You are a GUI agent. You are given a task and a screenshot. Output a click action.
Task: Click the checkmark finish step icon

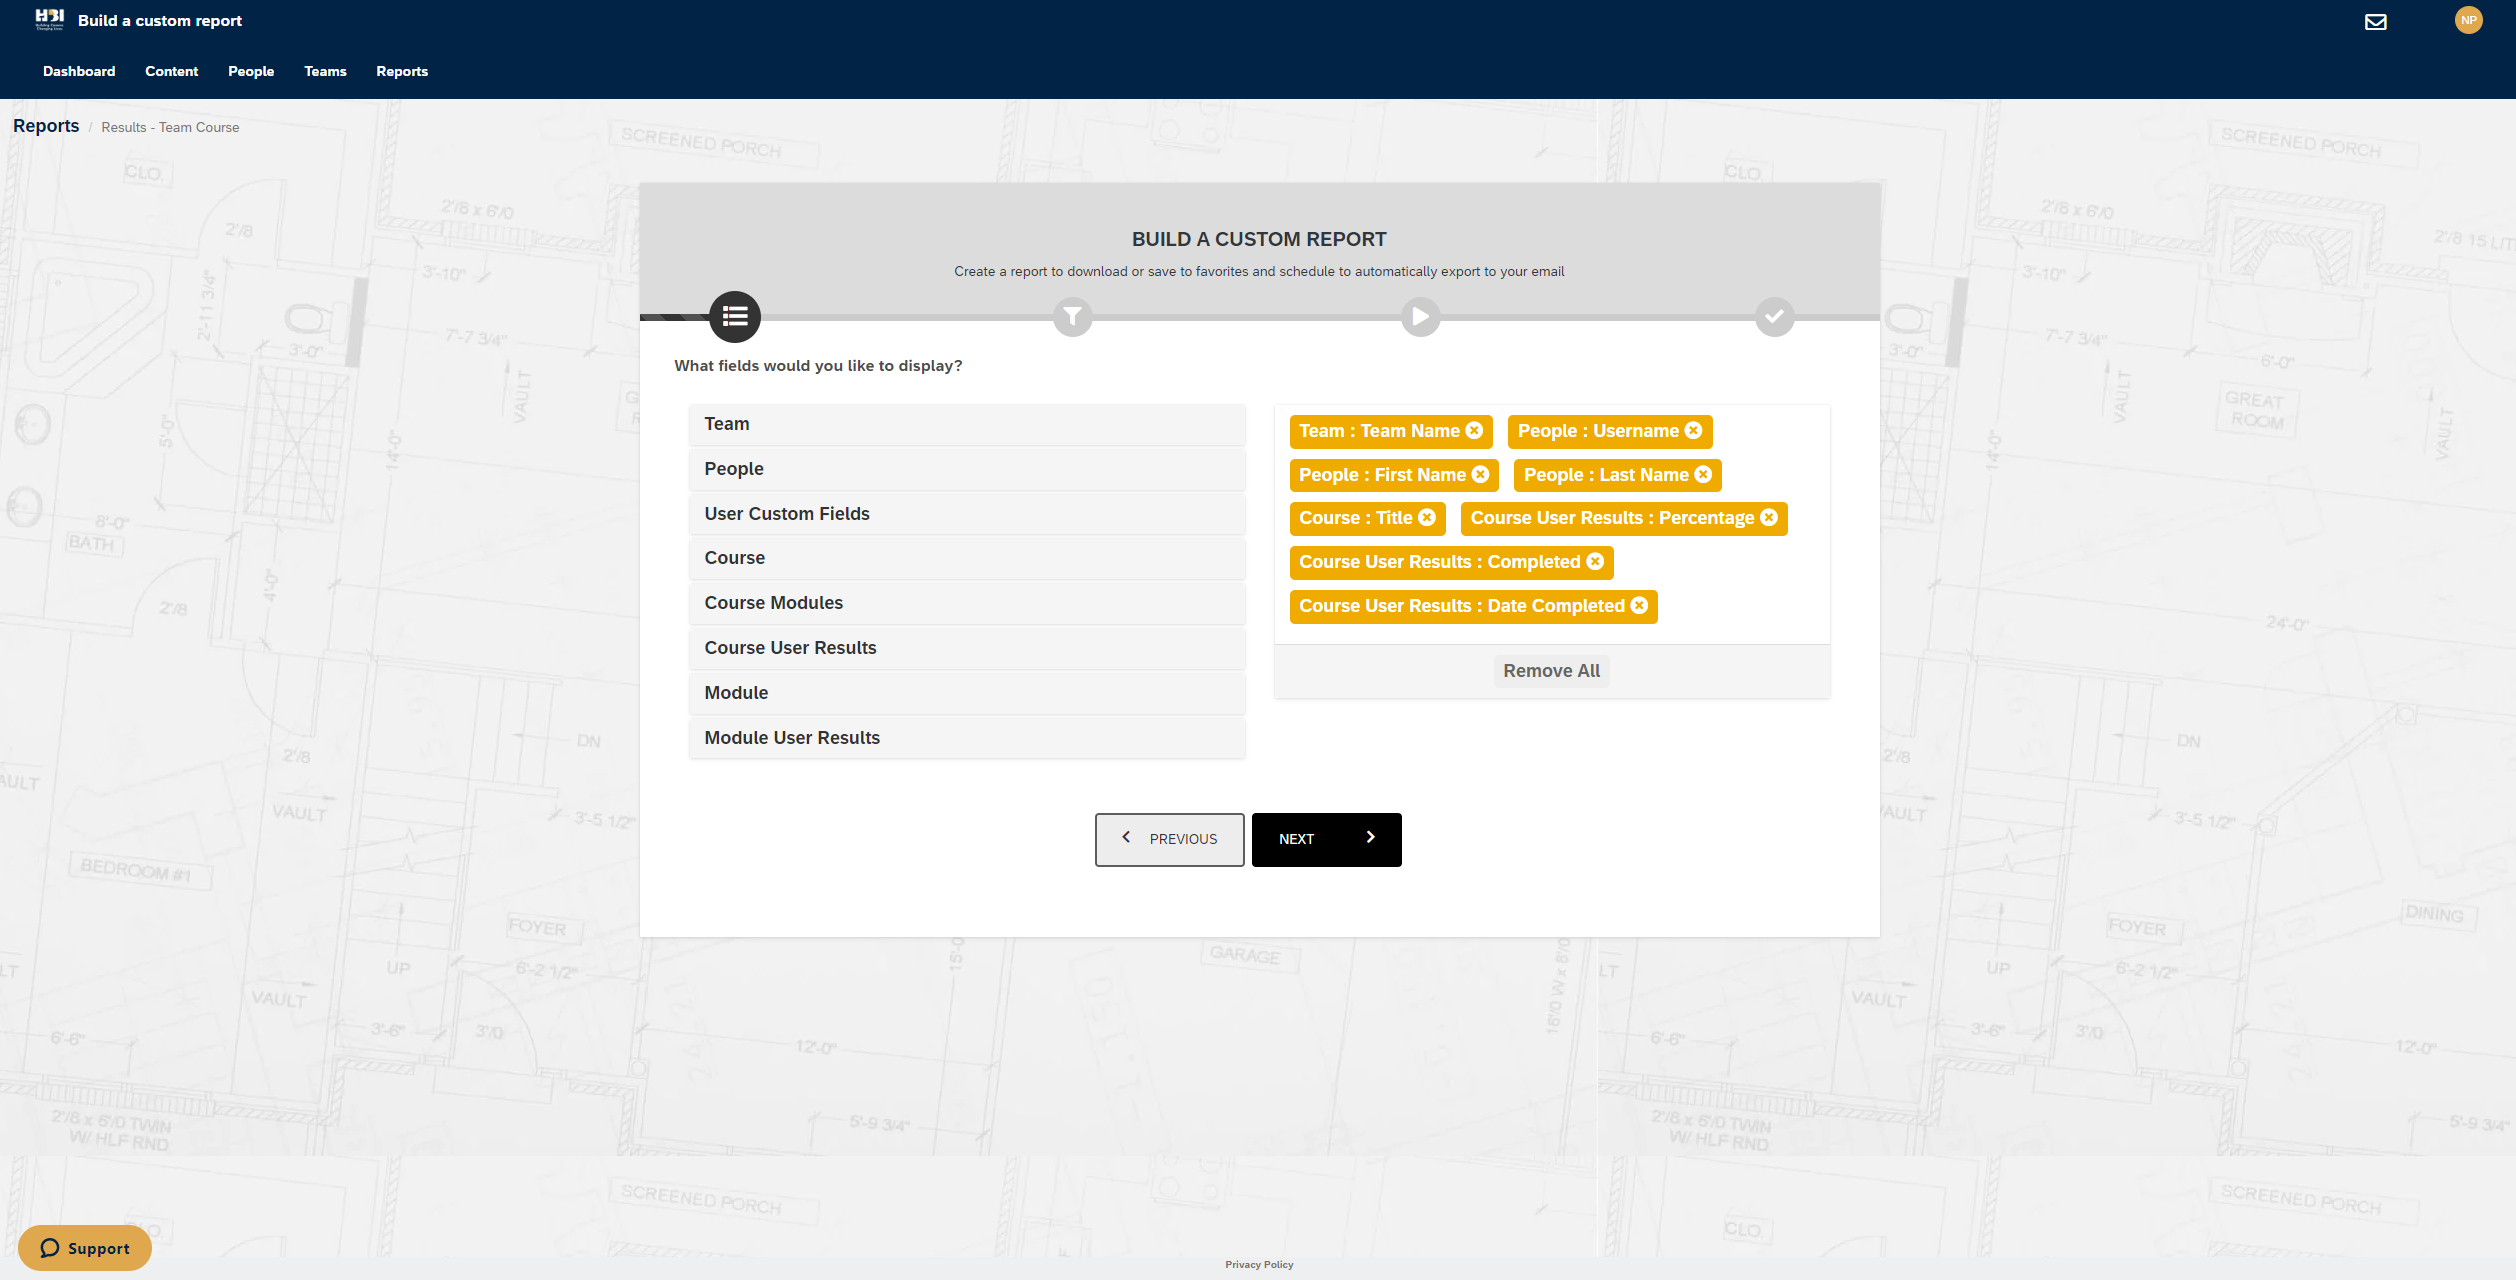[x=1774, y=317]
